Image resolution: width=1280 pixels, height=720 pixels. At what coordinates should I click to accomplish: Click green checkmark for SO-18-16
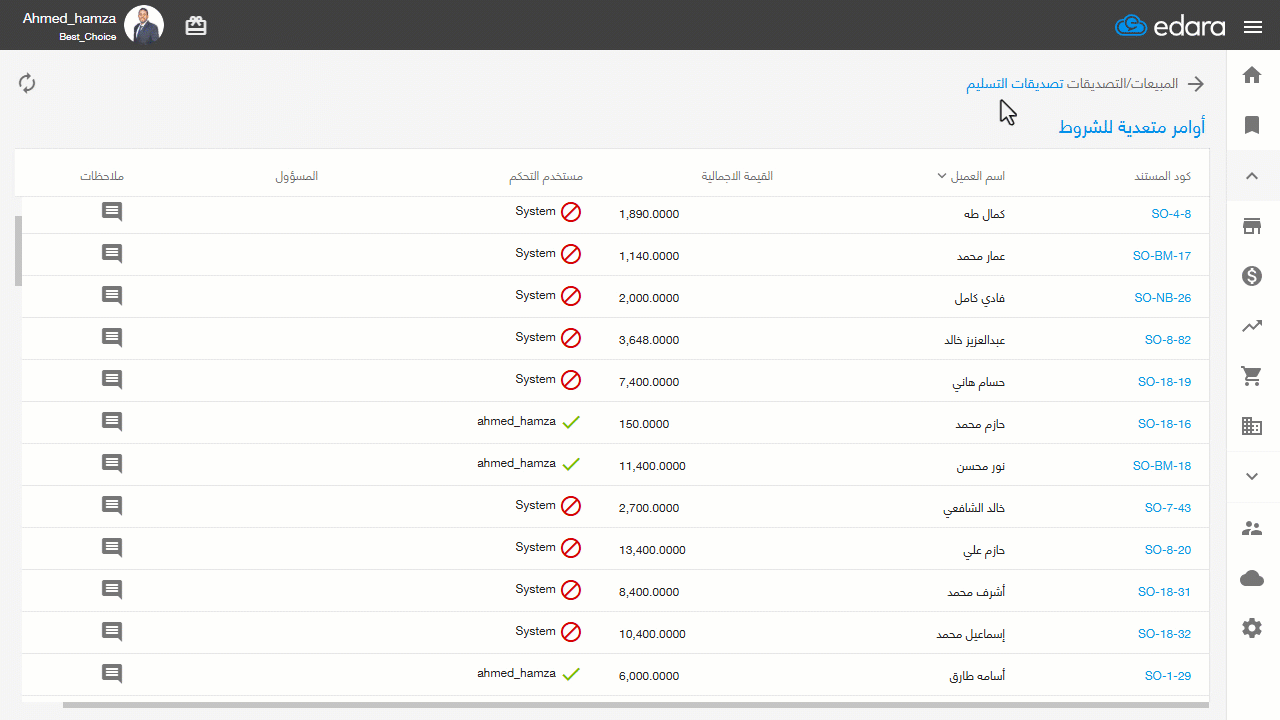point(571,422)
